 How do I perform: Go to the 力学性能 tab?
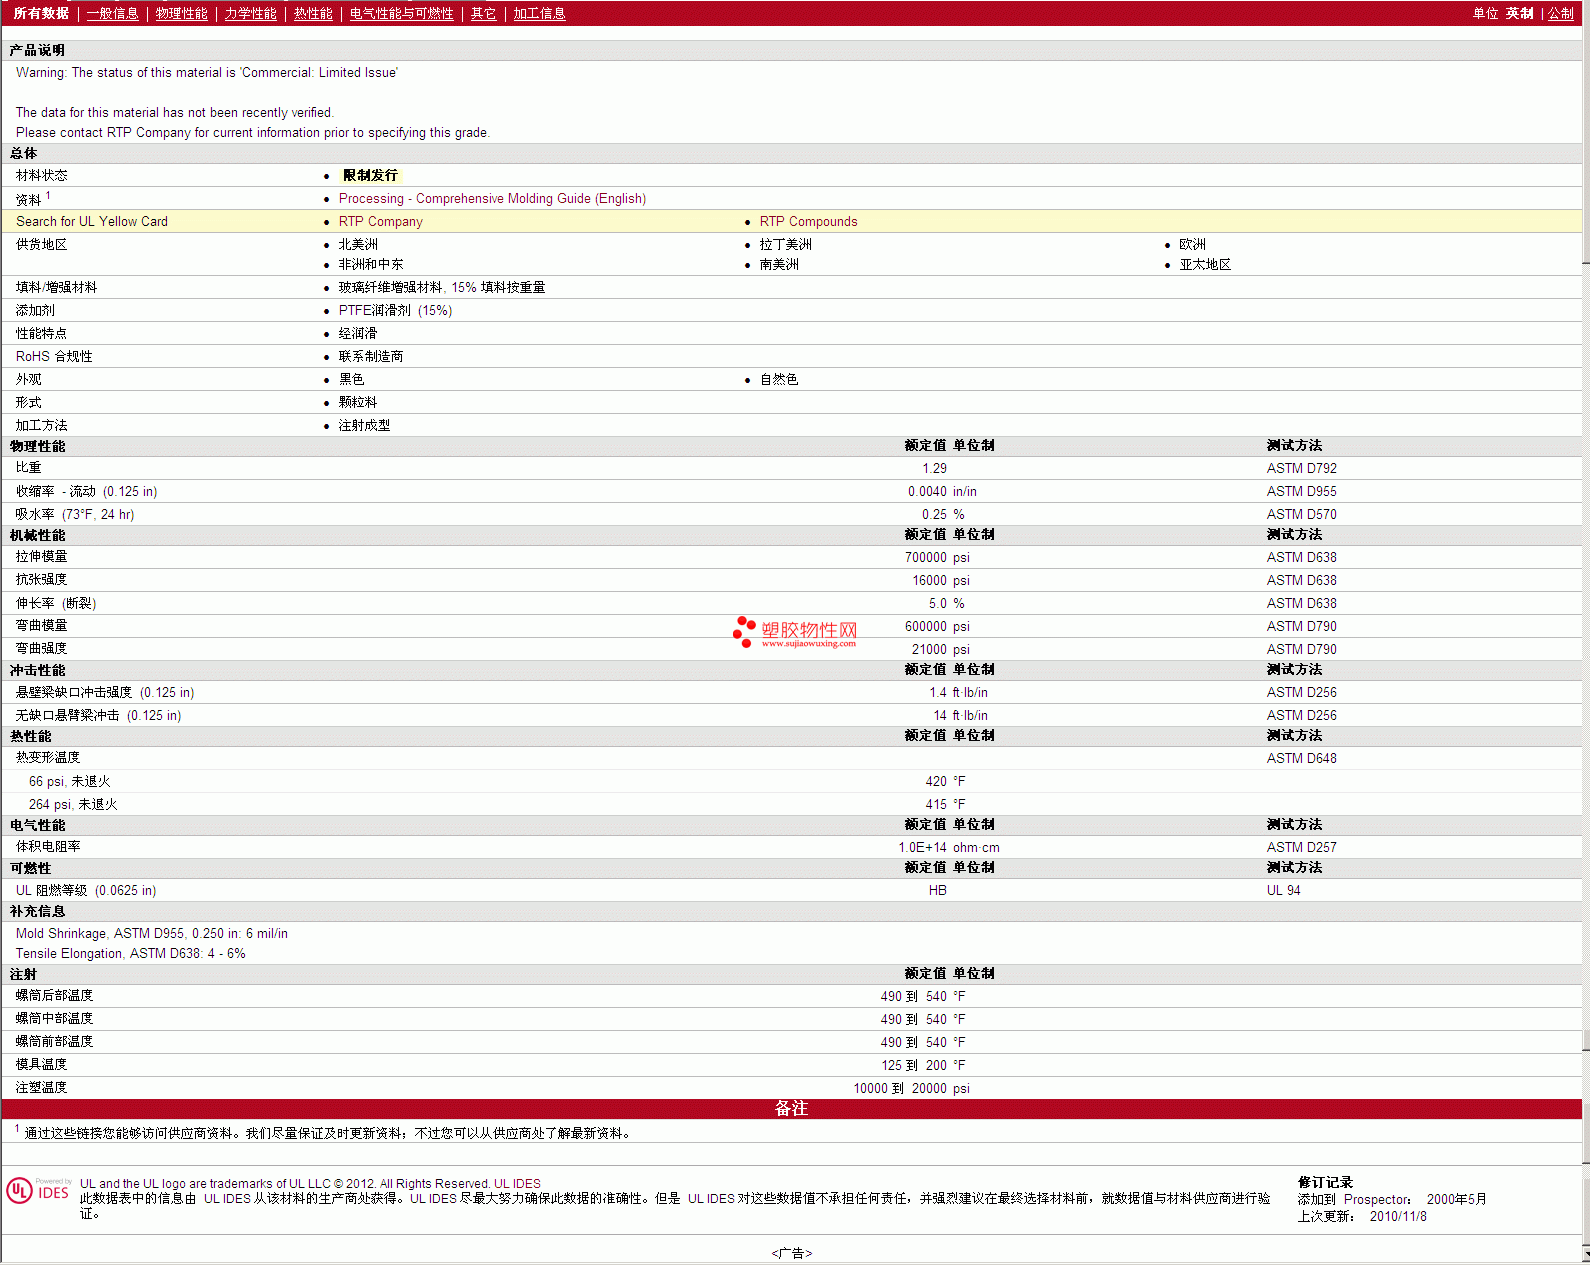pos(250,14)
